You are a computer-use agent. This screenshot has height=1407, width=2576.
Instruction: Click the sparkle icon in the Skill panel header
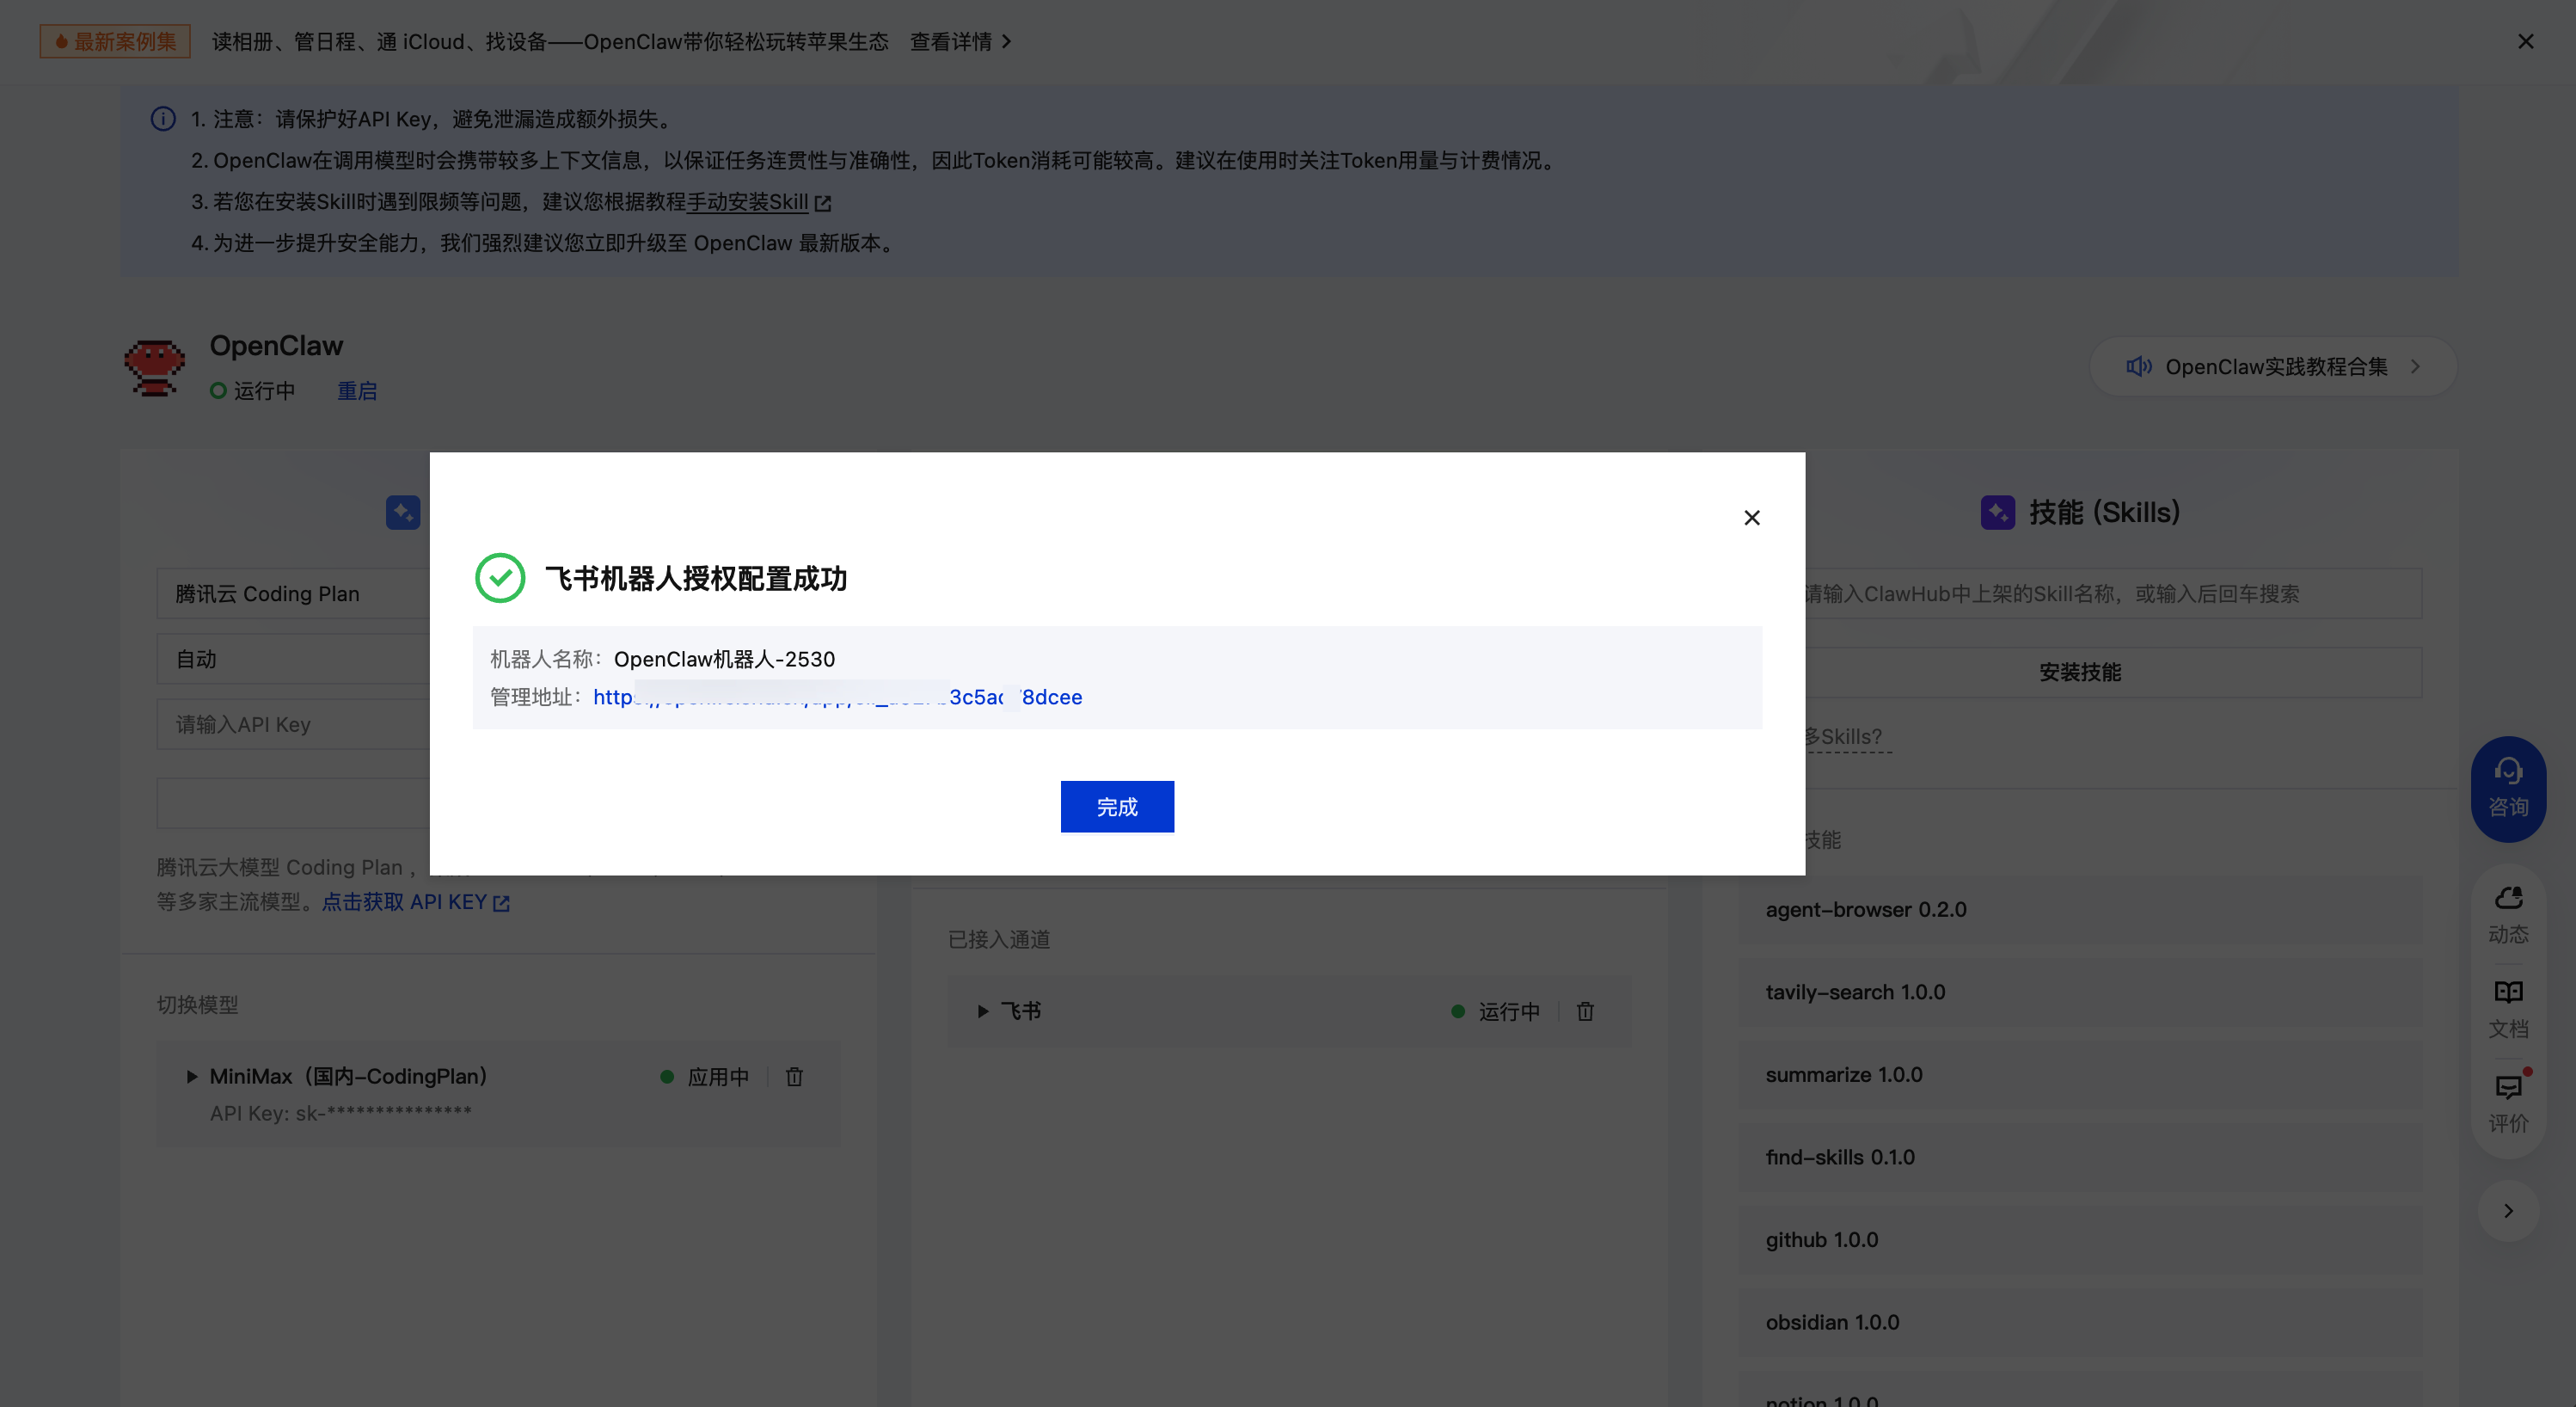coord(402,512)
